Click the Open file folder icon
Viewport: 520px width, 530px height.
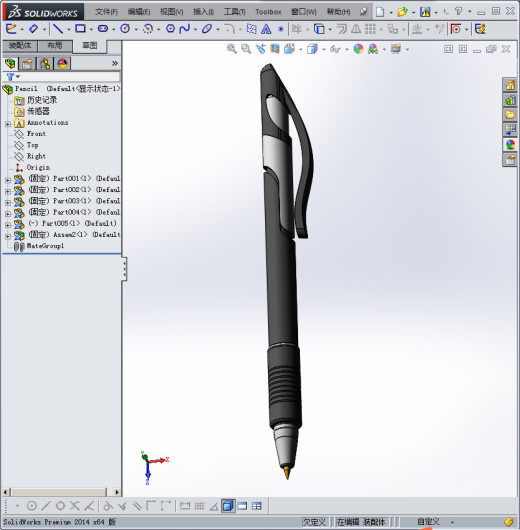tap(402, 12)
